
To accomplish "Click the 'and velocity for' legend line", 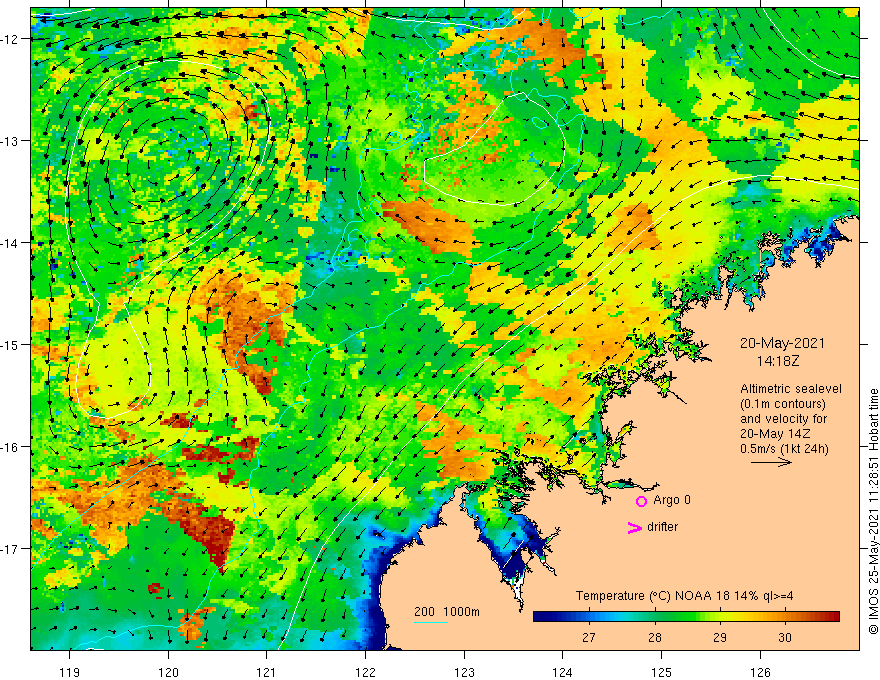I will click(x=783, y=419).
